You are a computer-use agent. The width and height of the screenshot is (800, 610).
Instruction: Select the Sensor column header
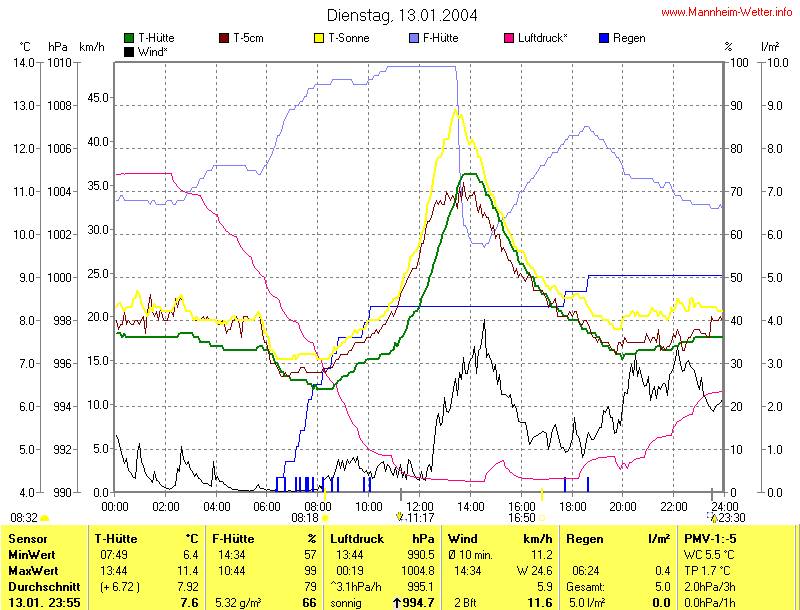[28, 539]
